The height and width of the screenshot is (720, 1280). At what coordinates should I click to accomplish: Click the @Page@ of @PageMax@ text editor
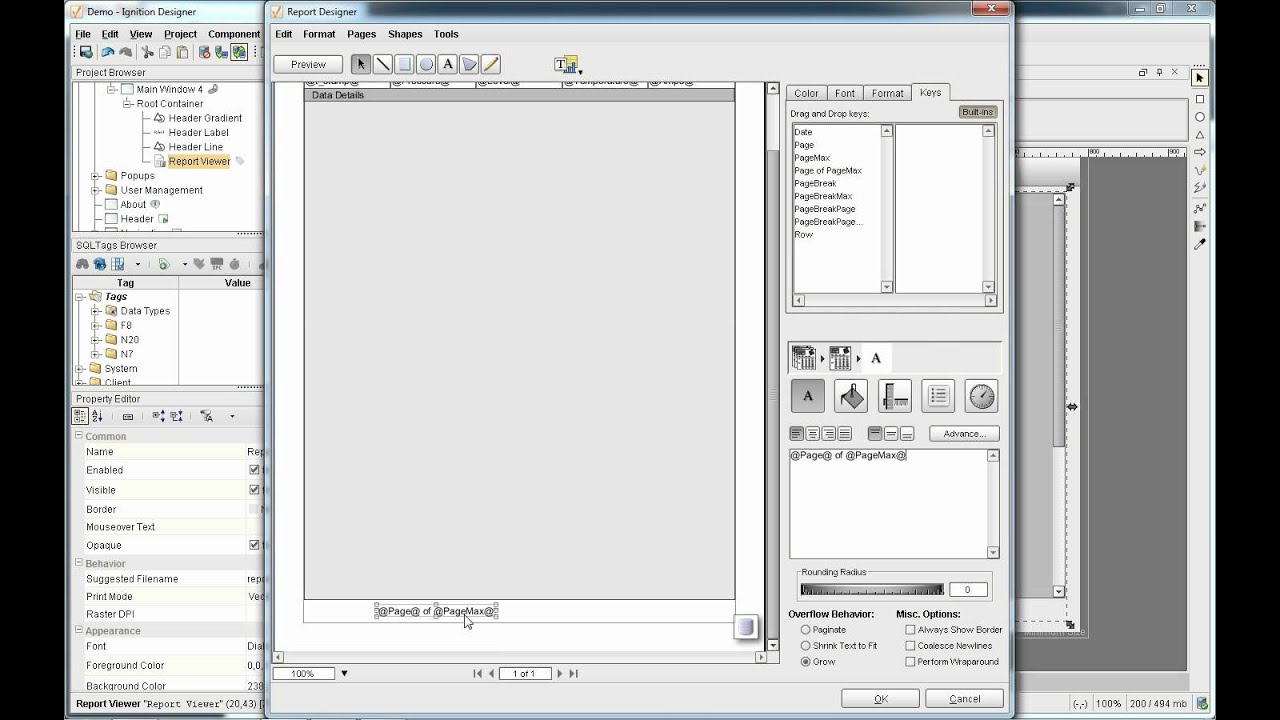tap(888, 503)
